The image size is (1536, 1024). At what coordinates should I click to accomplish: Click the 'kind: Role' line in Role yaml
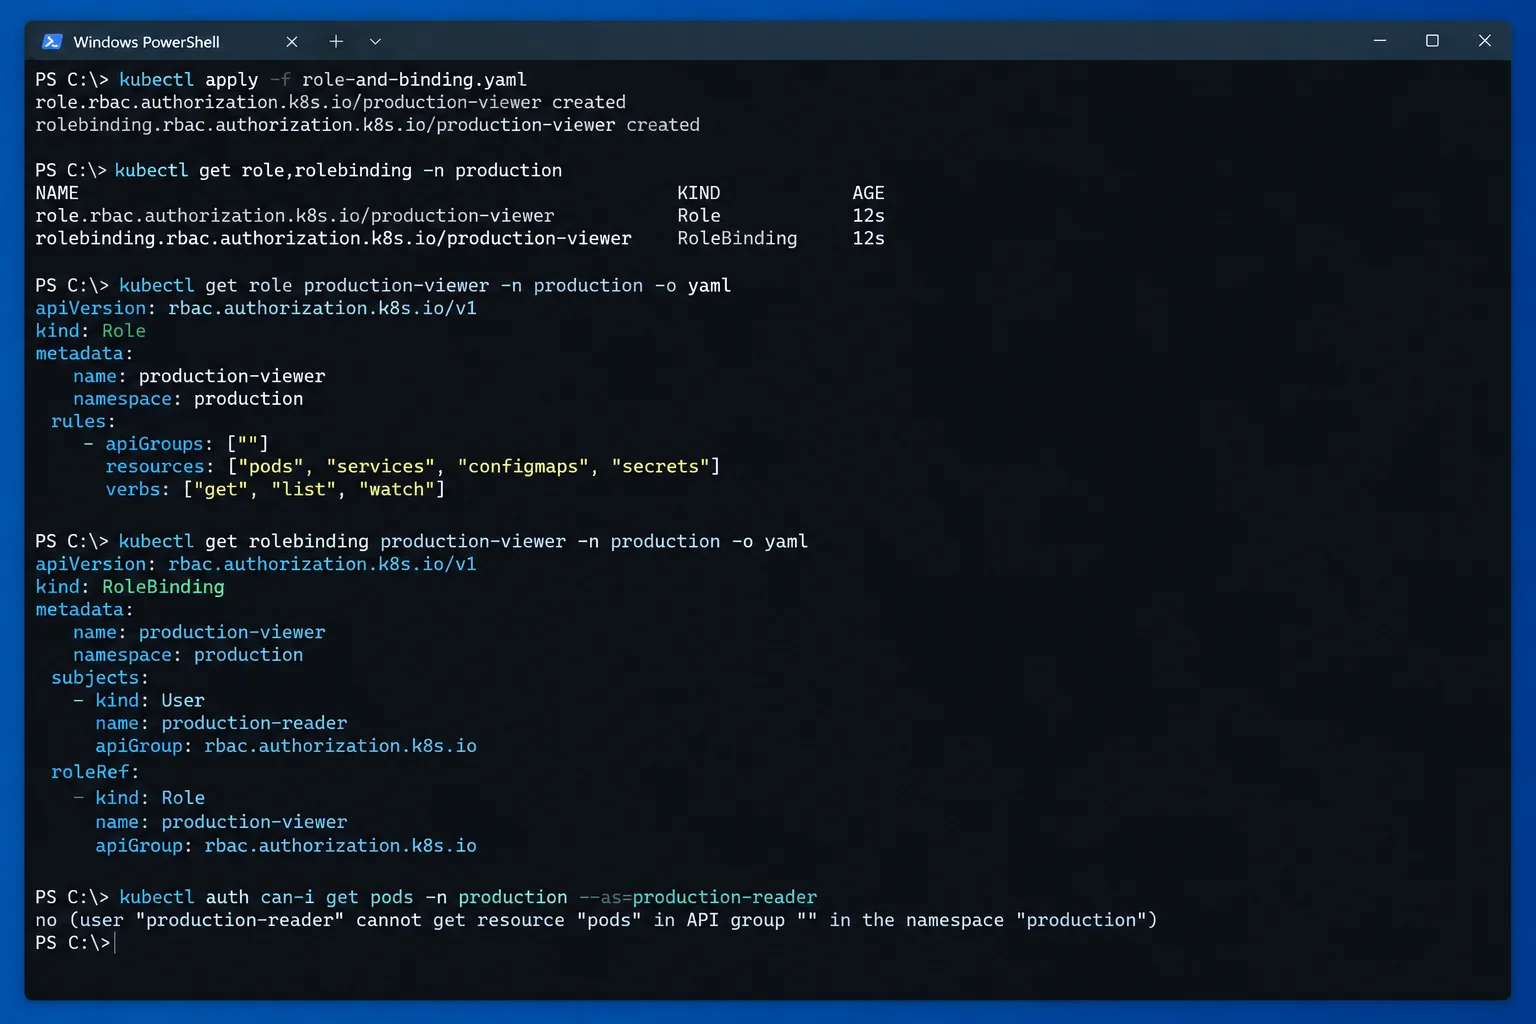coord(91,331)
